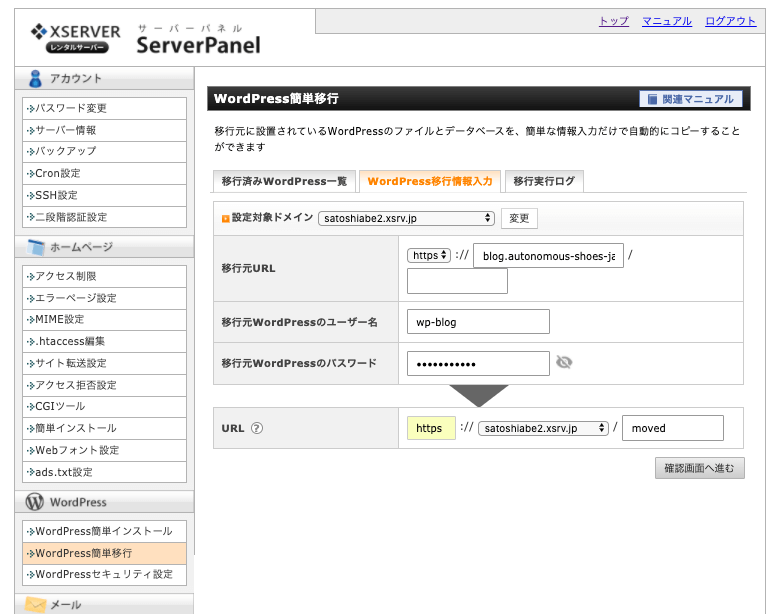Click the Homepage section icon
Image resolution: width=776 pixels, height=614 pixels.
coord(35,247)
